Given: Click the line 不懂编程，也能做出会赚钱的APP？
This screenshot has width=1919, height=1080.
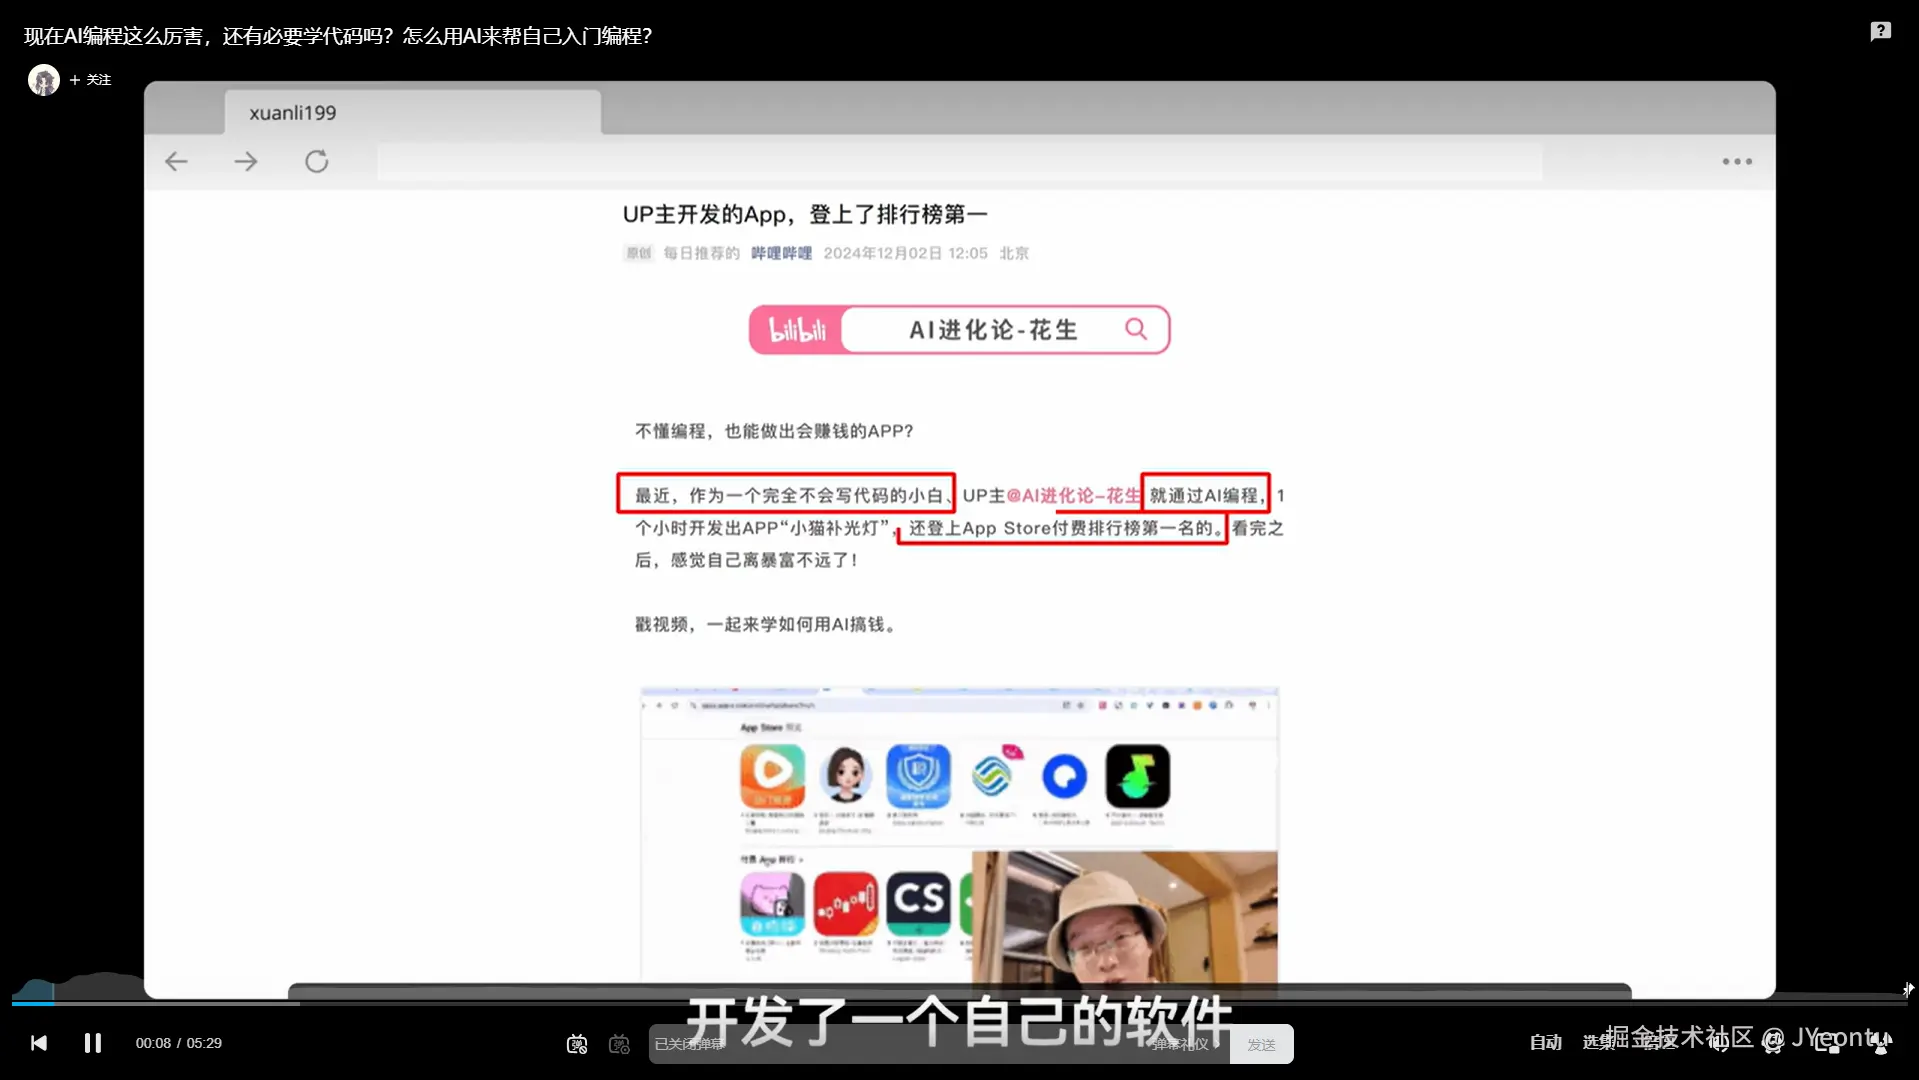Looking at the screenshot, I should [774, 431].
